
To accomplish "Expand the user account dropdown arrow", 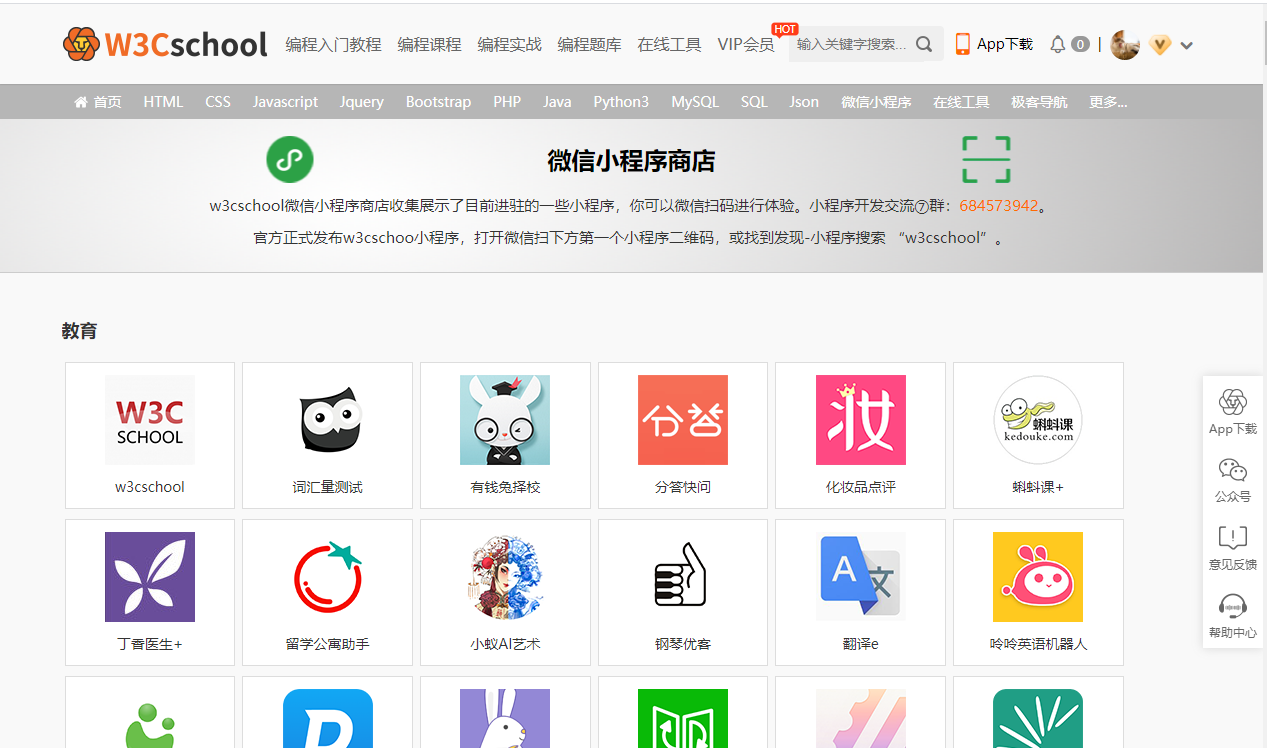I will 1187,45.
